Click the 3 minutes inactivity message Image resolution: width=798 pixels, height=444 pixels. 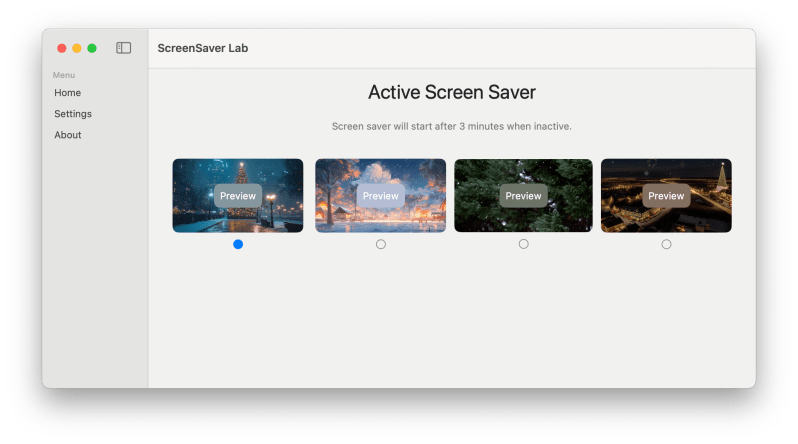point(452,126)
